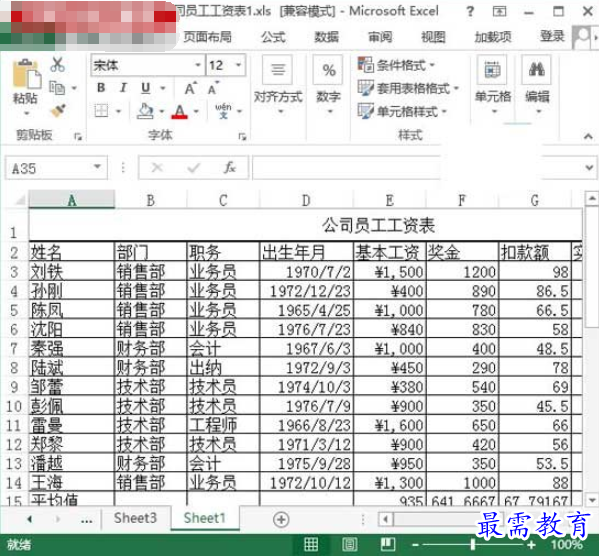Open the number (数字) percent group

click(328, 86)
